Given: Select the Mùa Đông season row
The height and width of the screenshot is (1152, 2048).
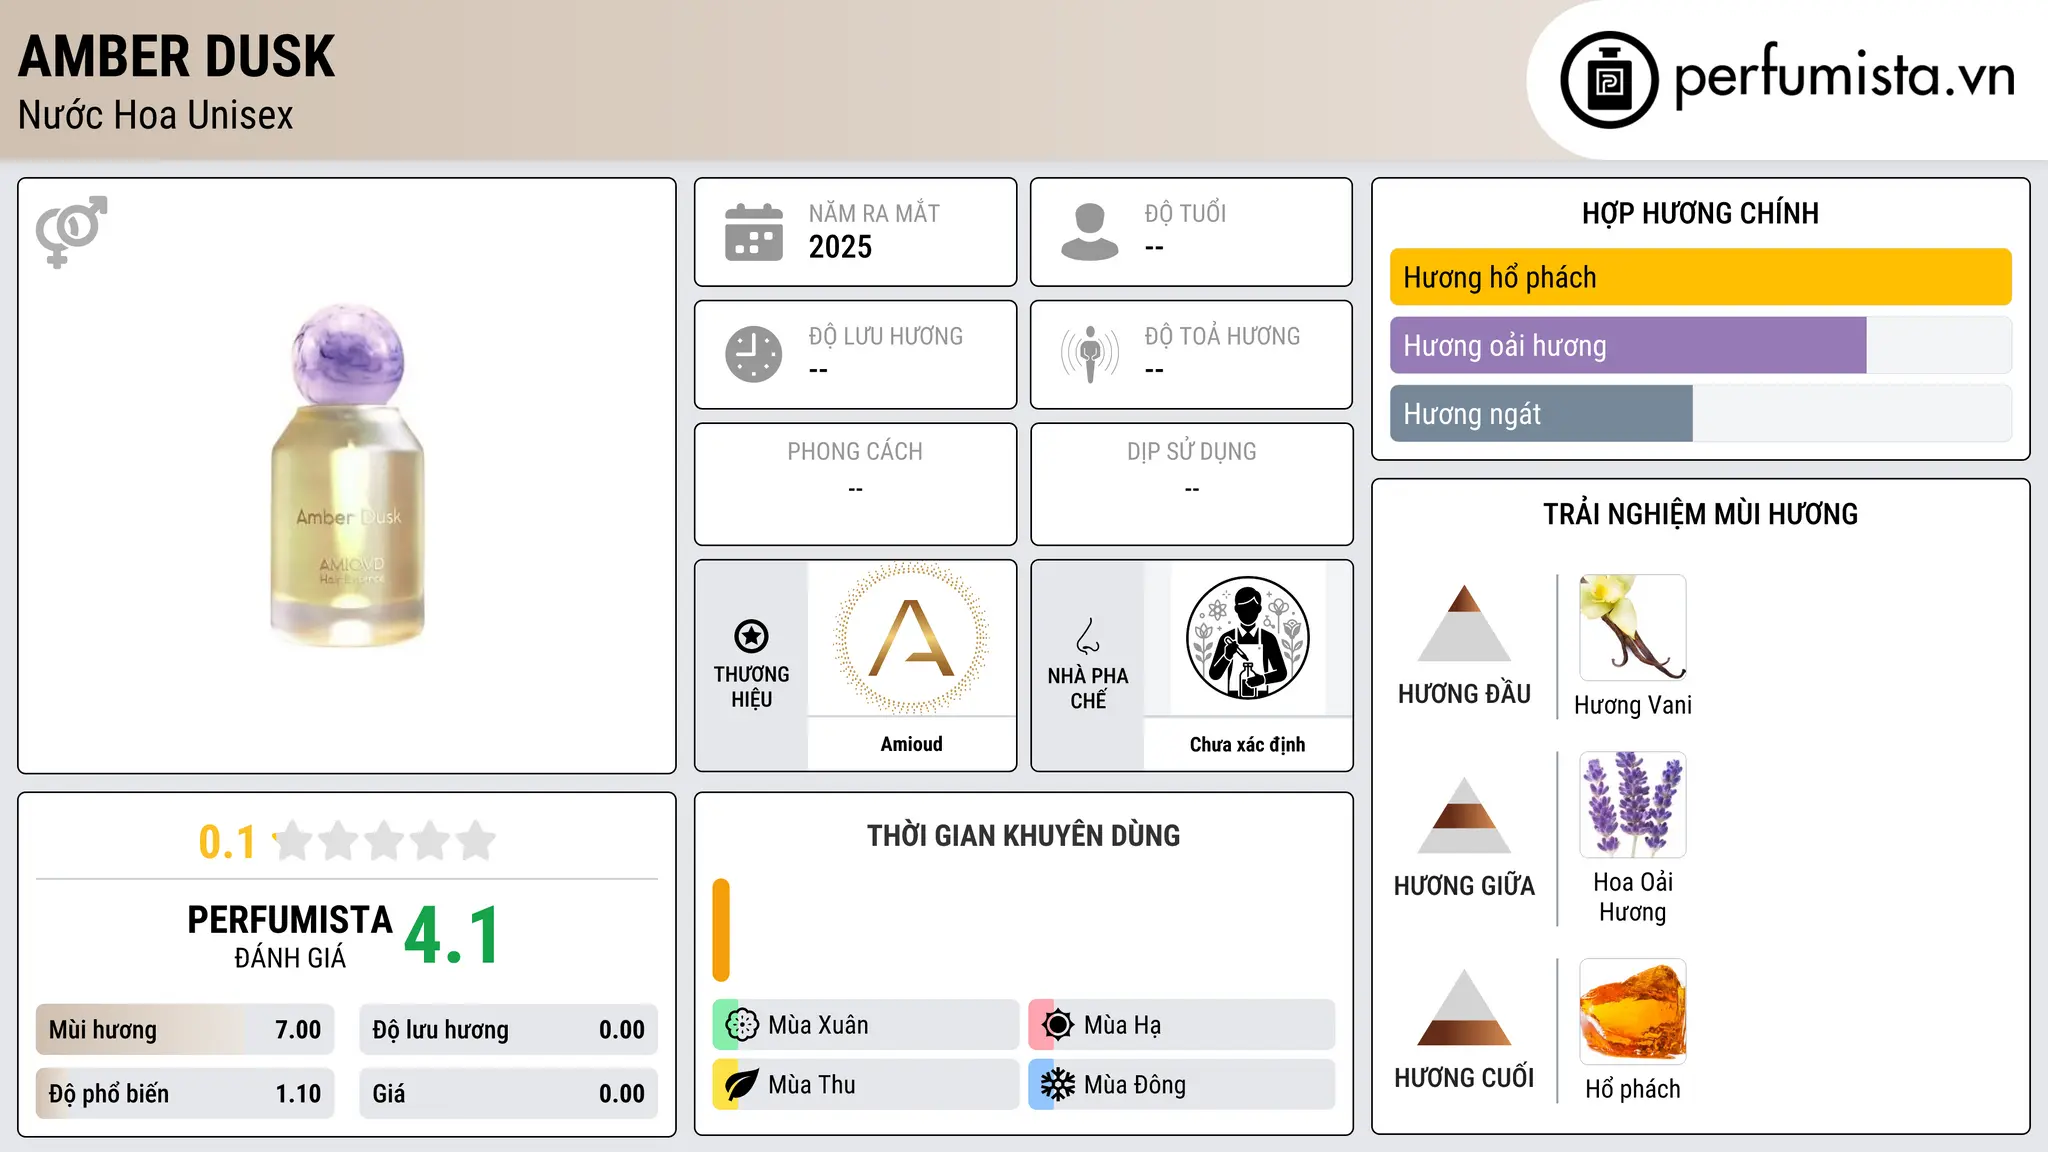Looking at the screenshot, I should point(1182,1085).
